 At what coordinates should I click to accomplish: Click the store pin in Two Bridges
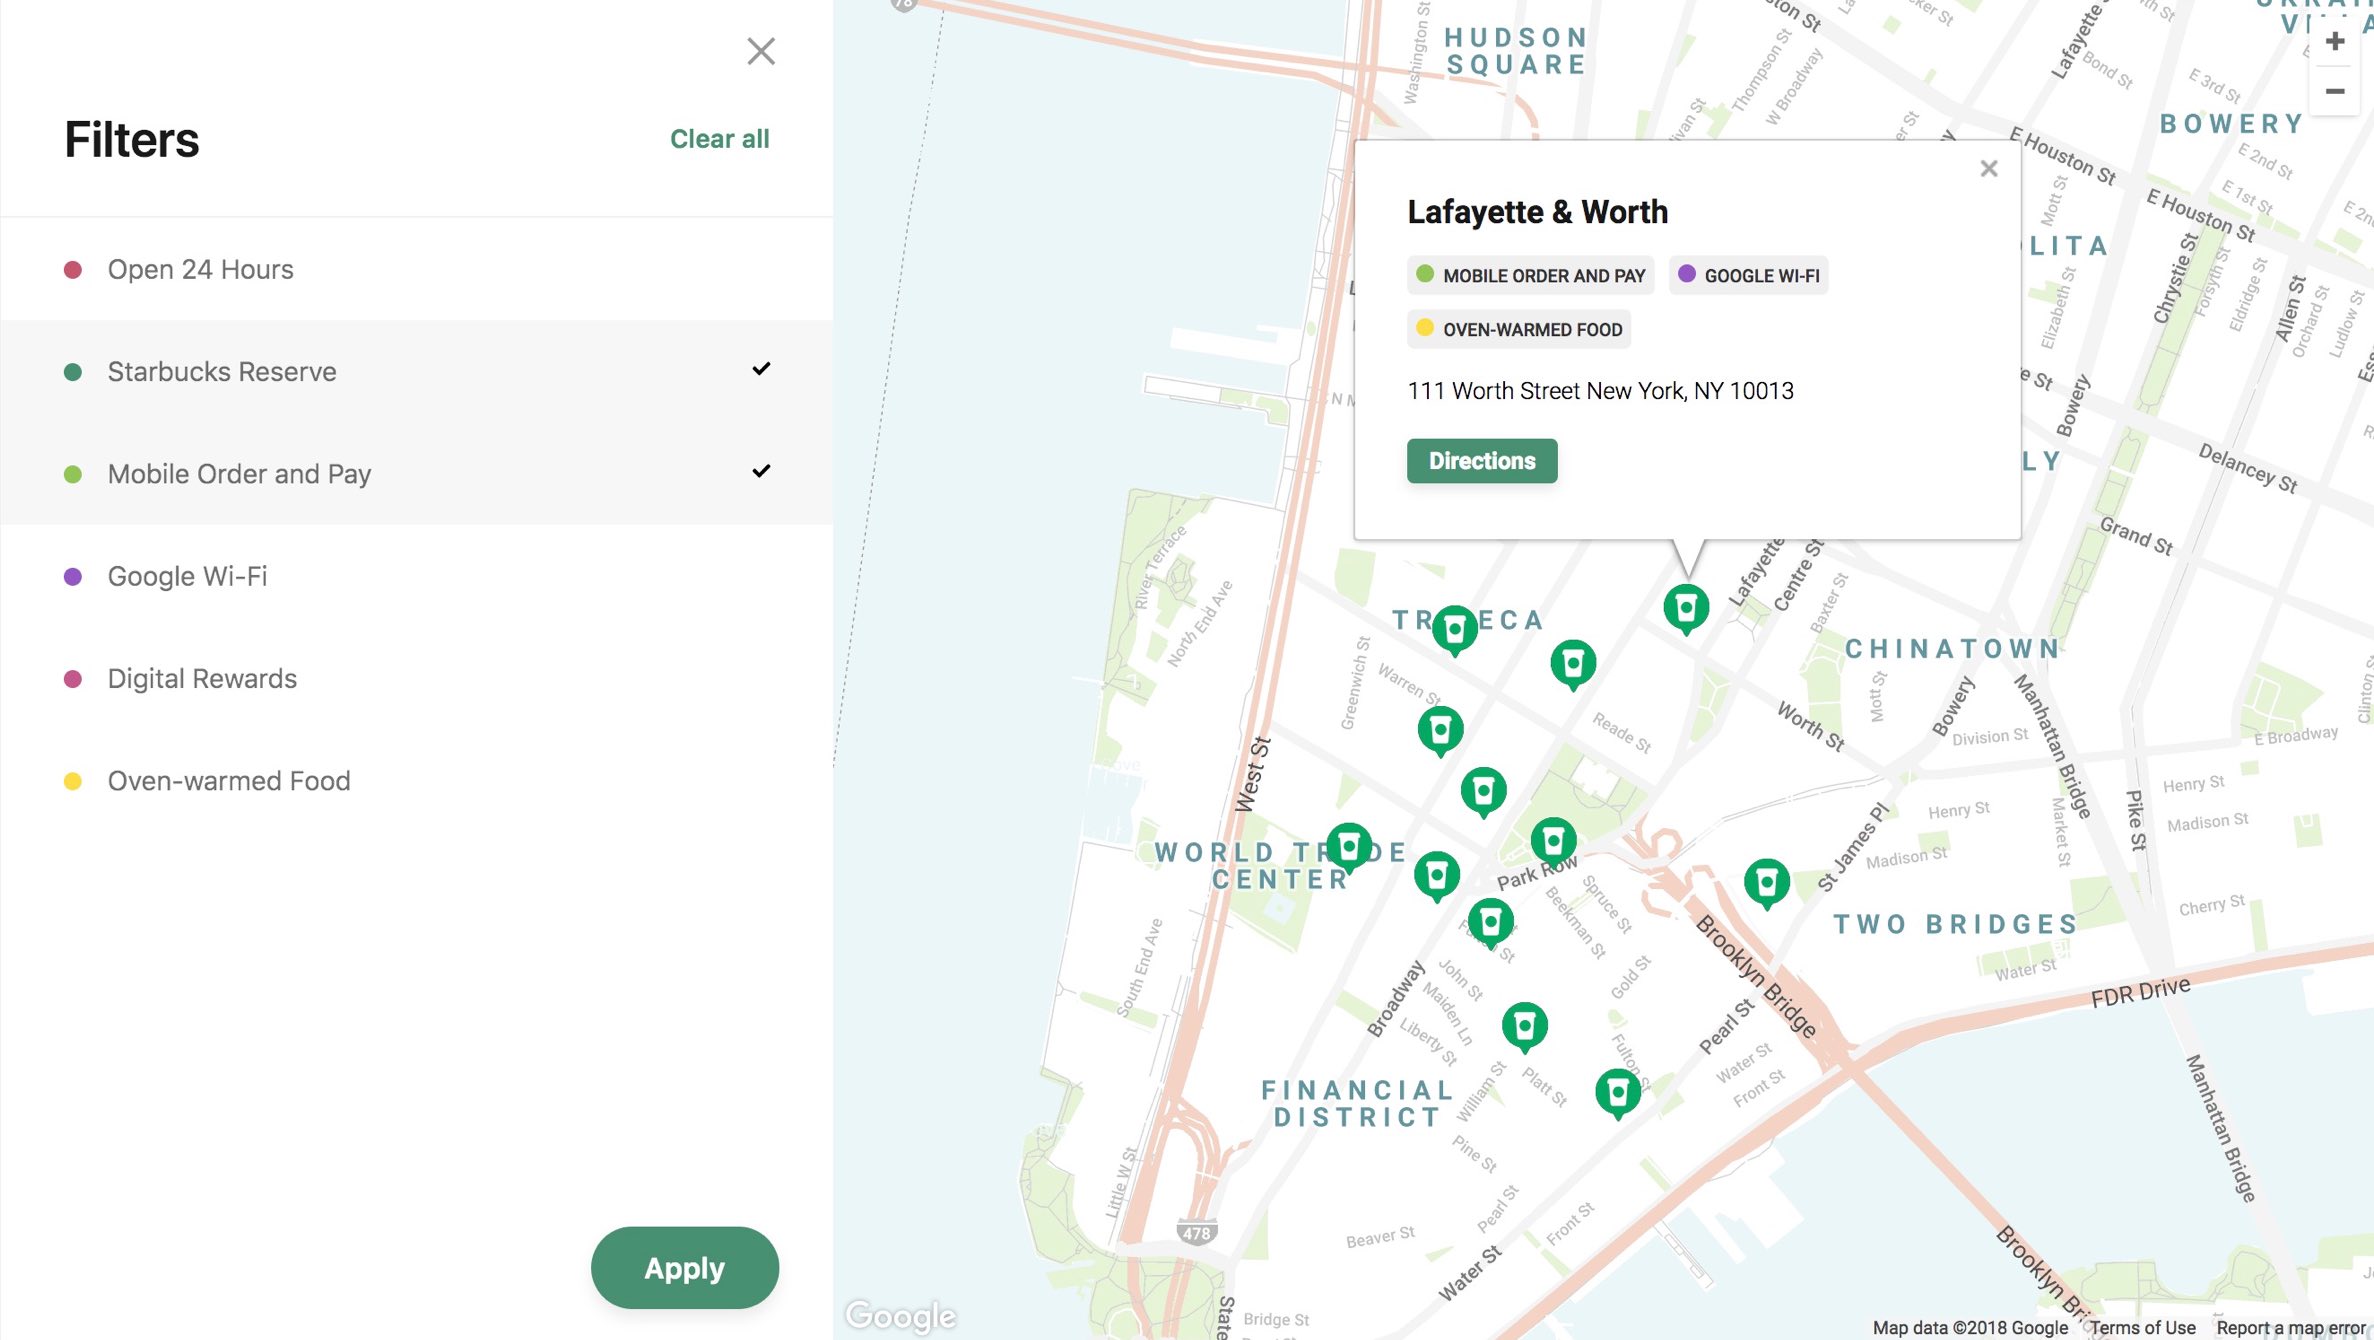[x=1766, y=882]
